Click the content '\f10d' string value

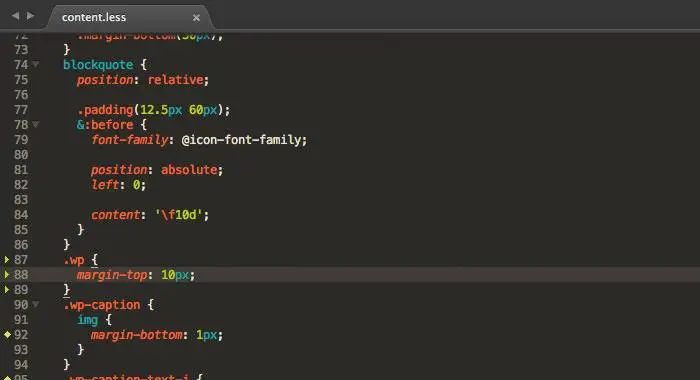coord(179,215)
